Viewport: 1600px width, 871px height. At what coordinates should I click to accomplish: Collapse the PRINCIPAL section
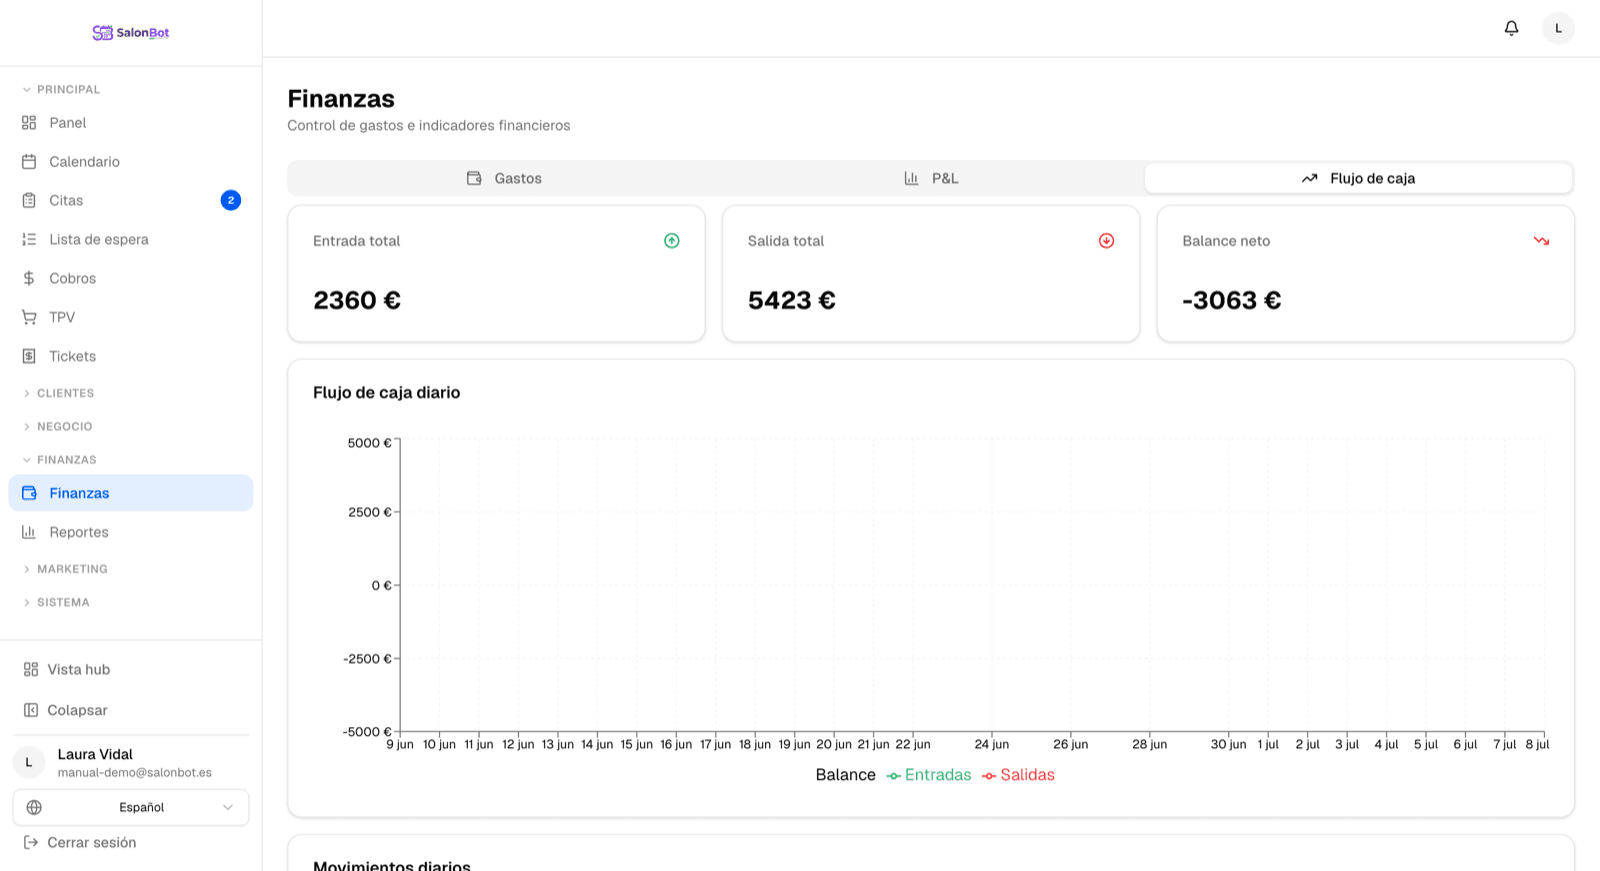tap(61, 90)
